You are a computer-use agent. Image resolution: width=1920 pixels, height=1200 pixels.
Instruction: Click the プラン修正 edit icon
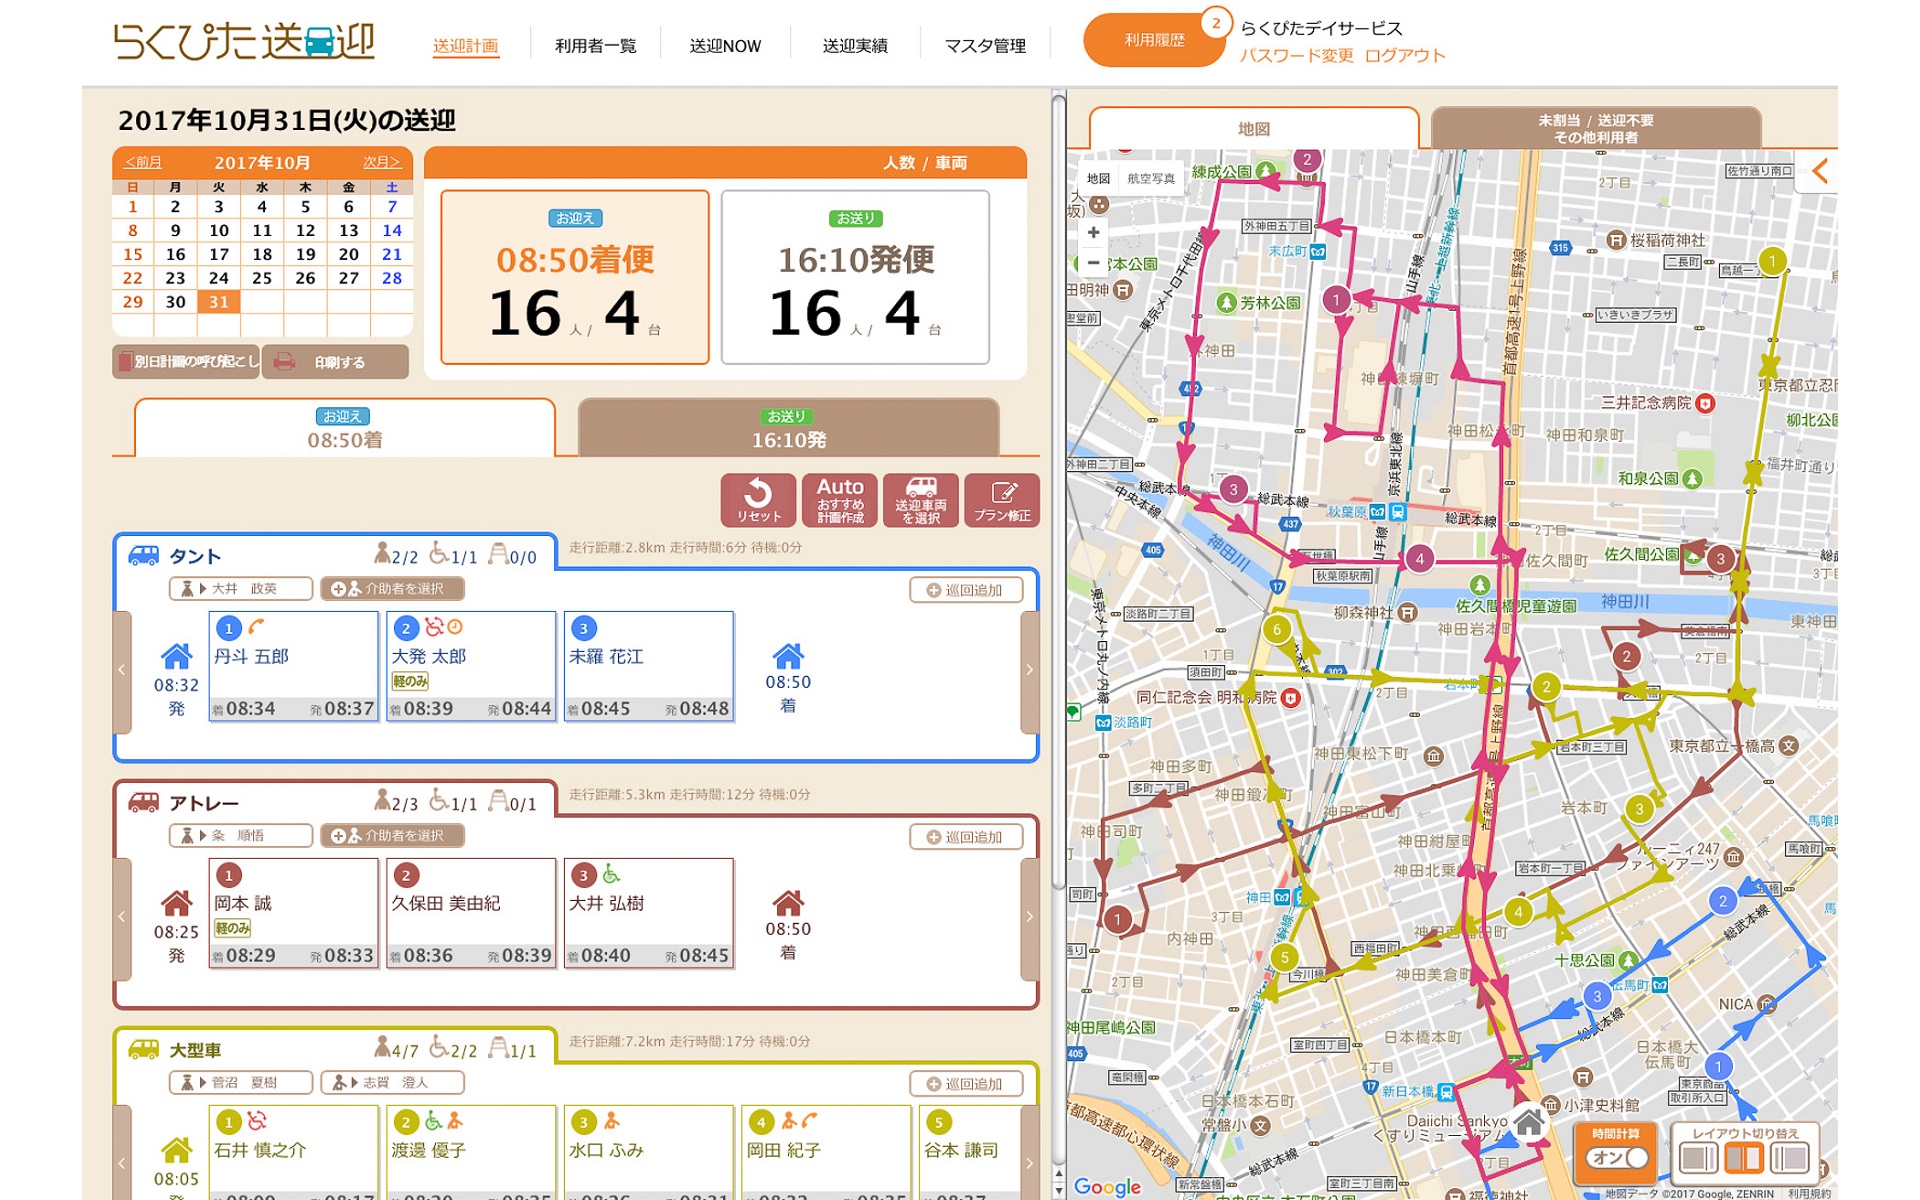[1001, 499]
